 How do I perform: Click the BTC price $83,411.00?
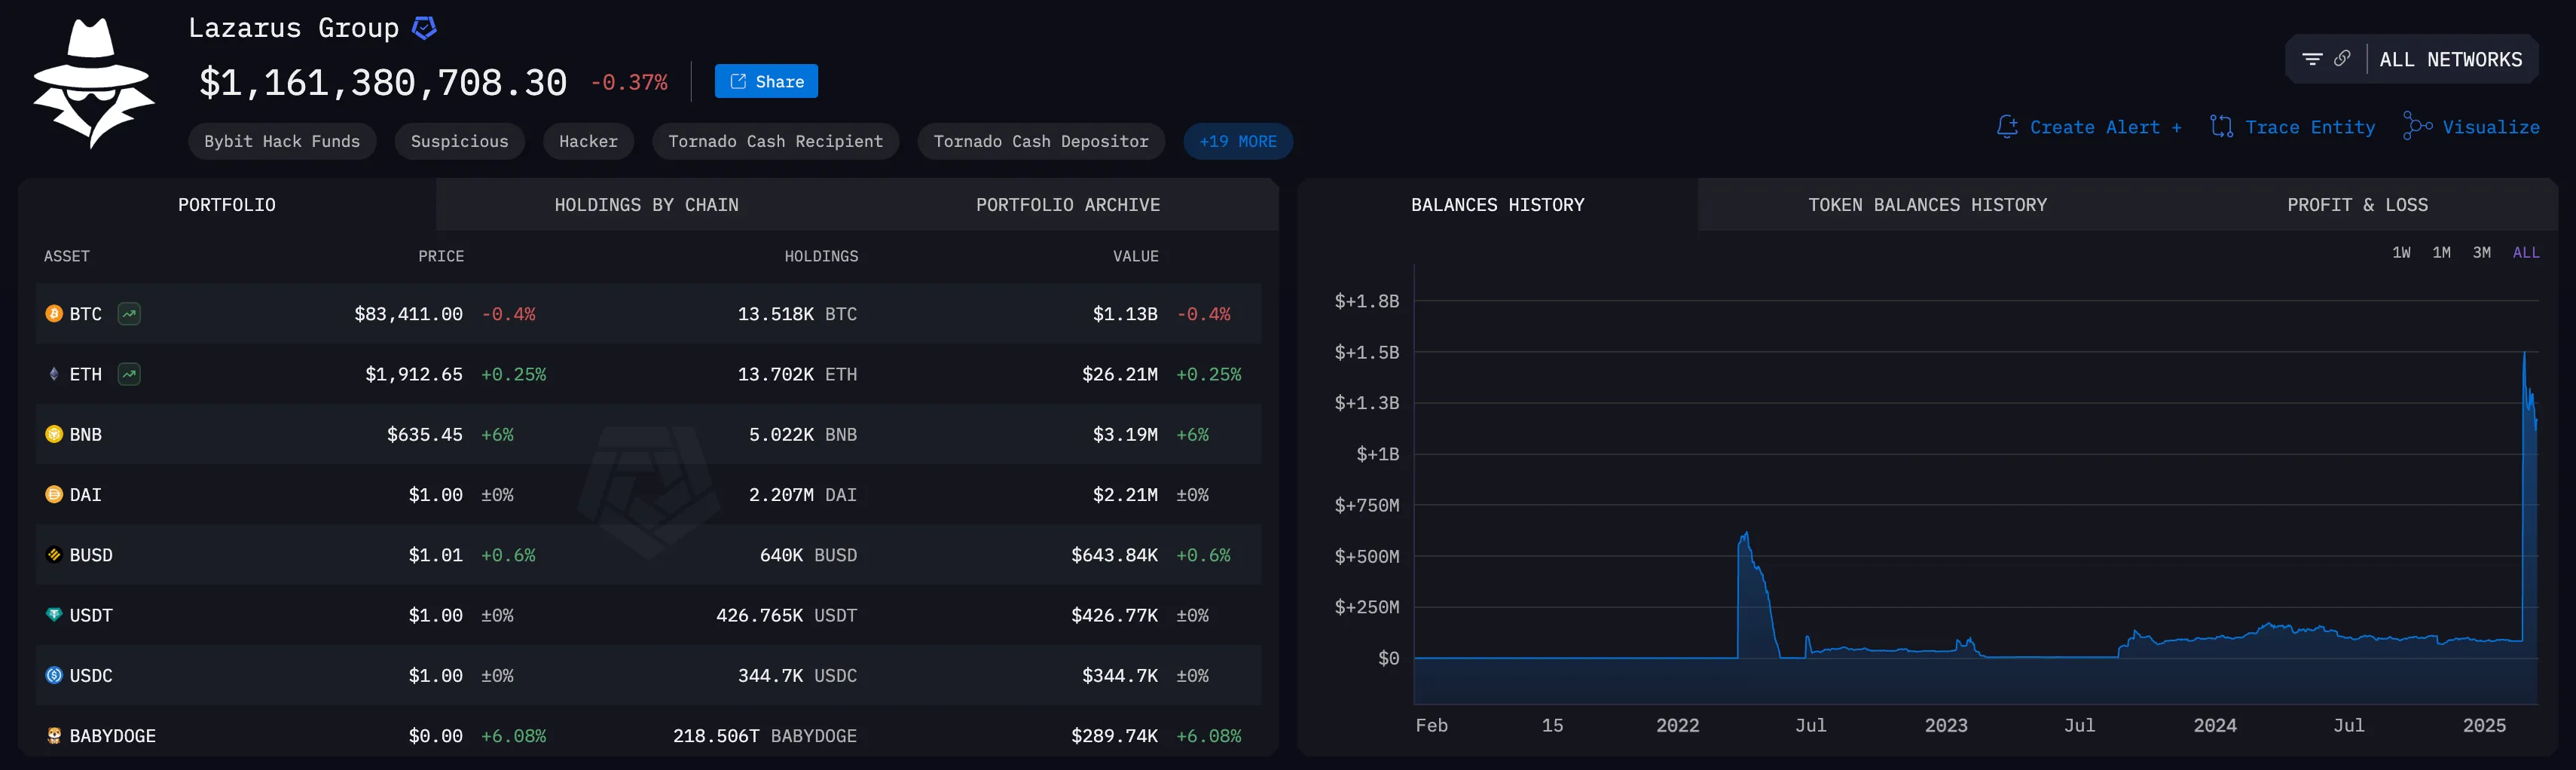coord(408,314)
